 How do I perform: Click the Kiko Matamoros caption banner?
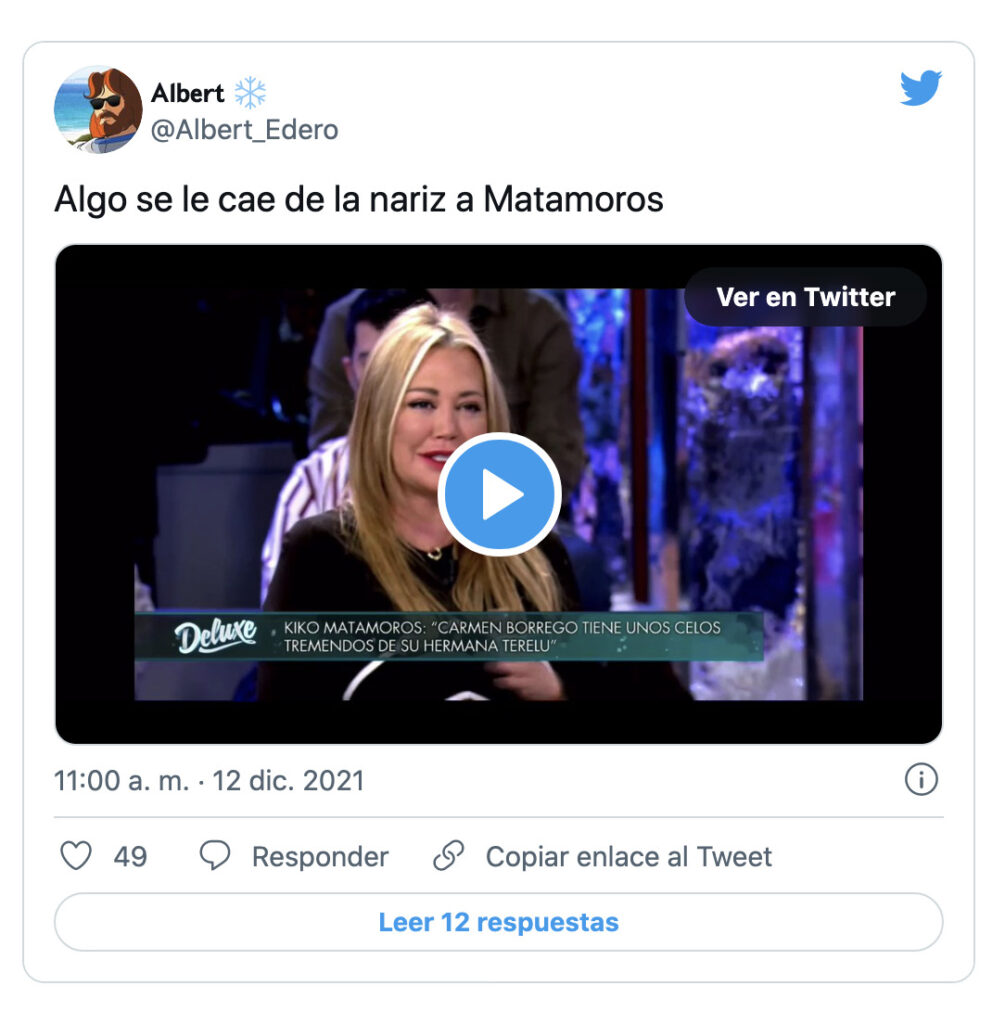pyautogui.click(x=449, y=636)
